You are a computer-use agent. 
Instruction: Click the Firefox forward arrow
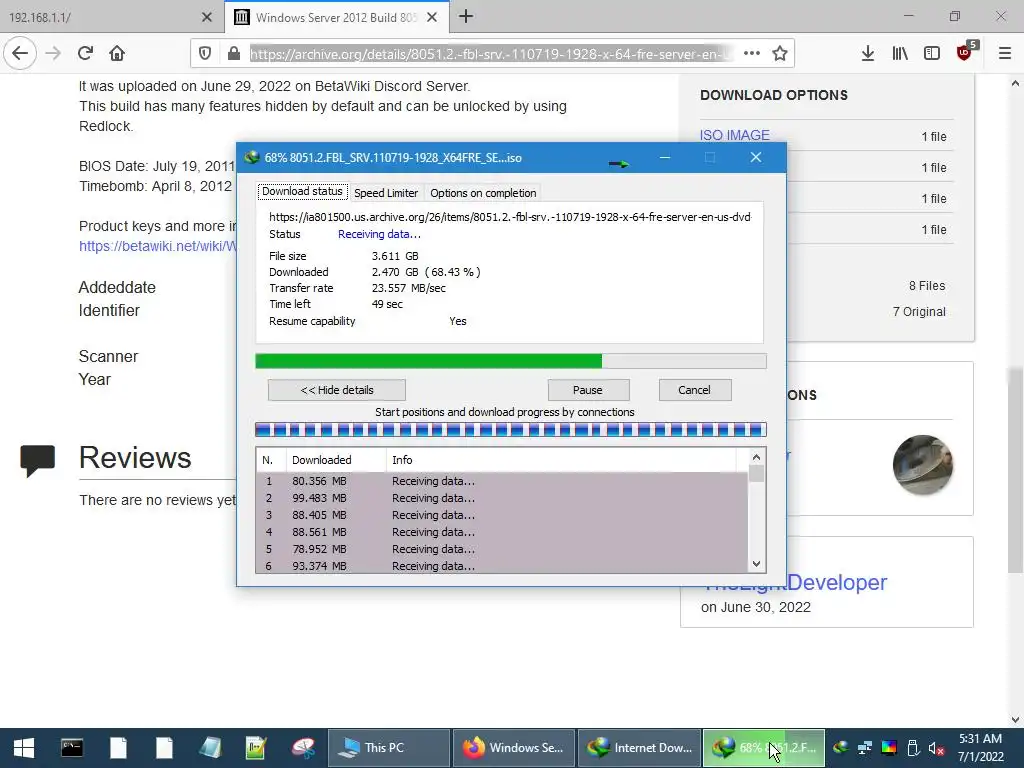53,54
